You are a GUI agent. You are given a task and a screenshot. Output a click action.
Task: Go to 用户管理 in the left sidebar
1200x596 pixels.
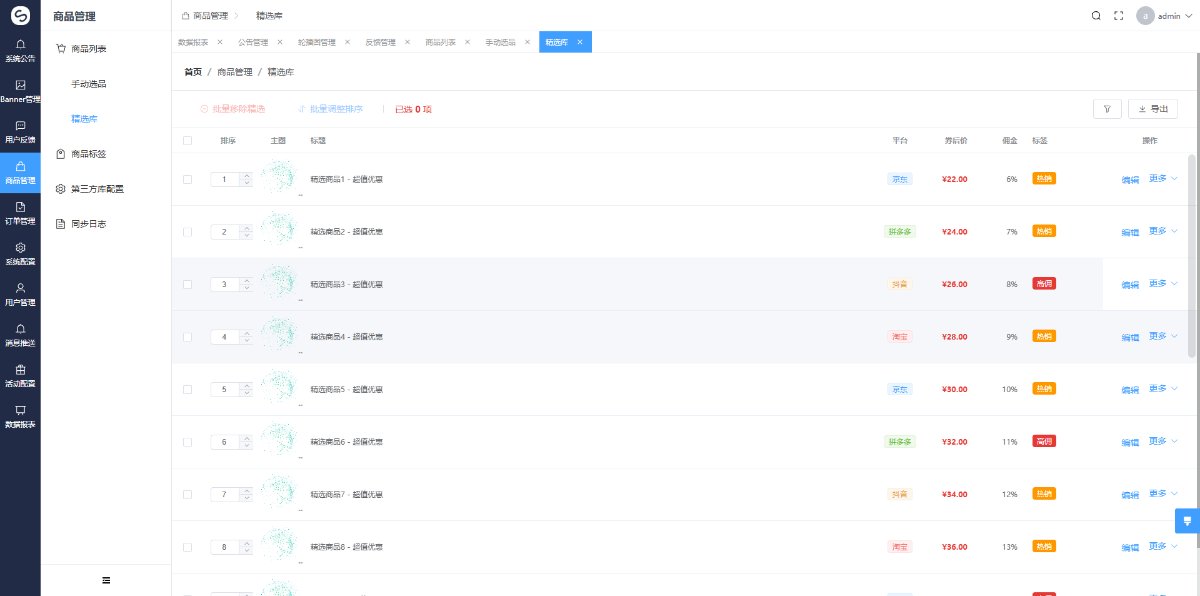pyautogui.click(x=20, y=294)
